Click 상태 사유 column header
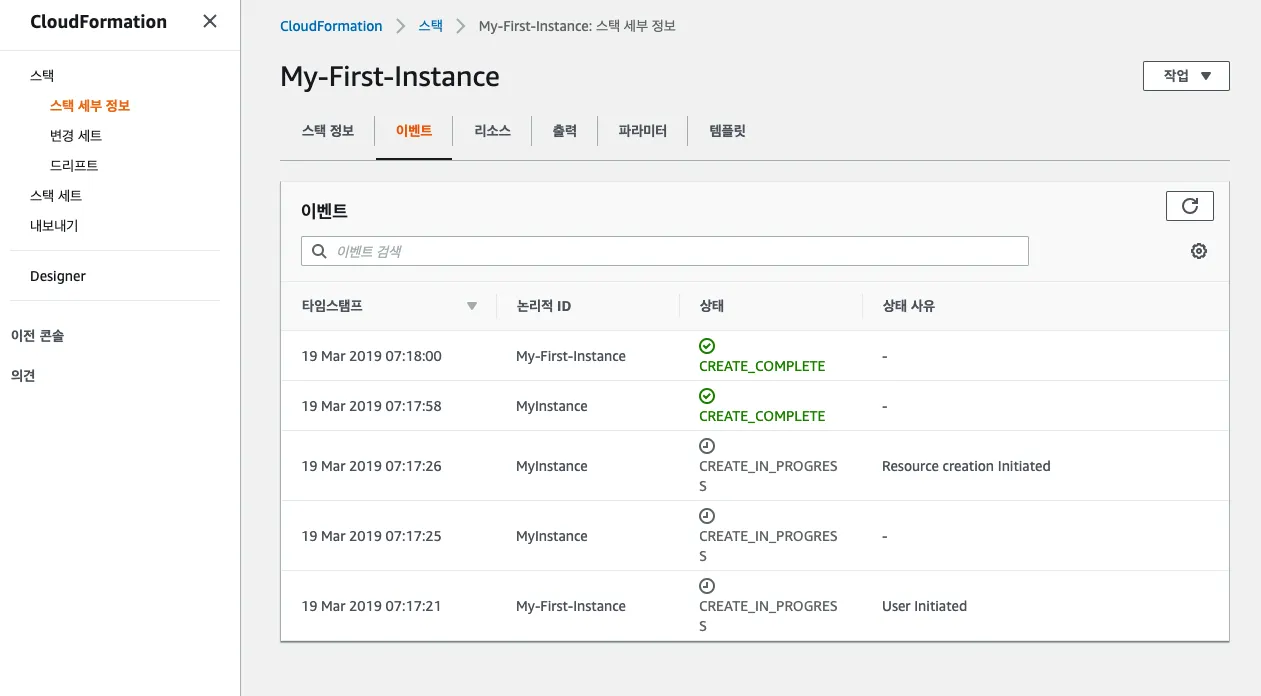The height and width of the screenshot is (696, 1261). pos(908,306)
